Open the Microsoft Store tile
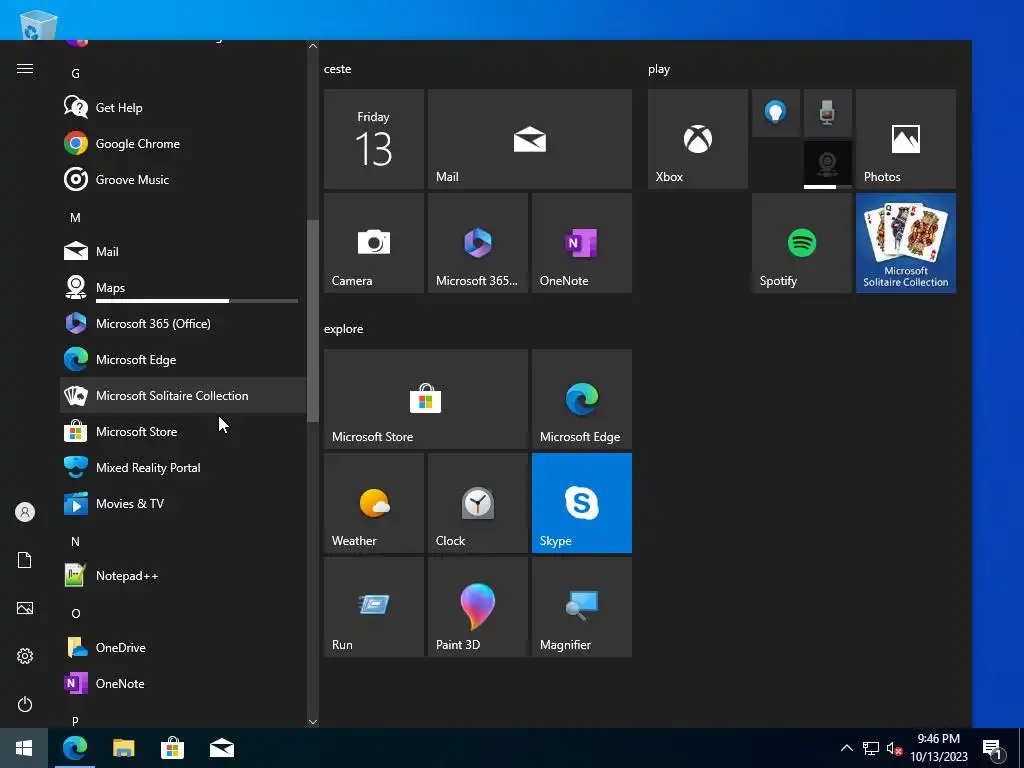1024x768 pixels. 426,399
